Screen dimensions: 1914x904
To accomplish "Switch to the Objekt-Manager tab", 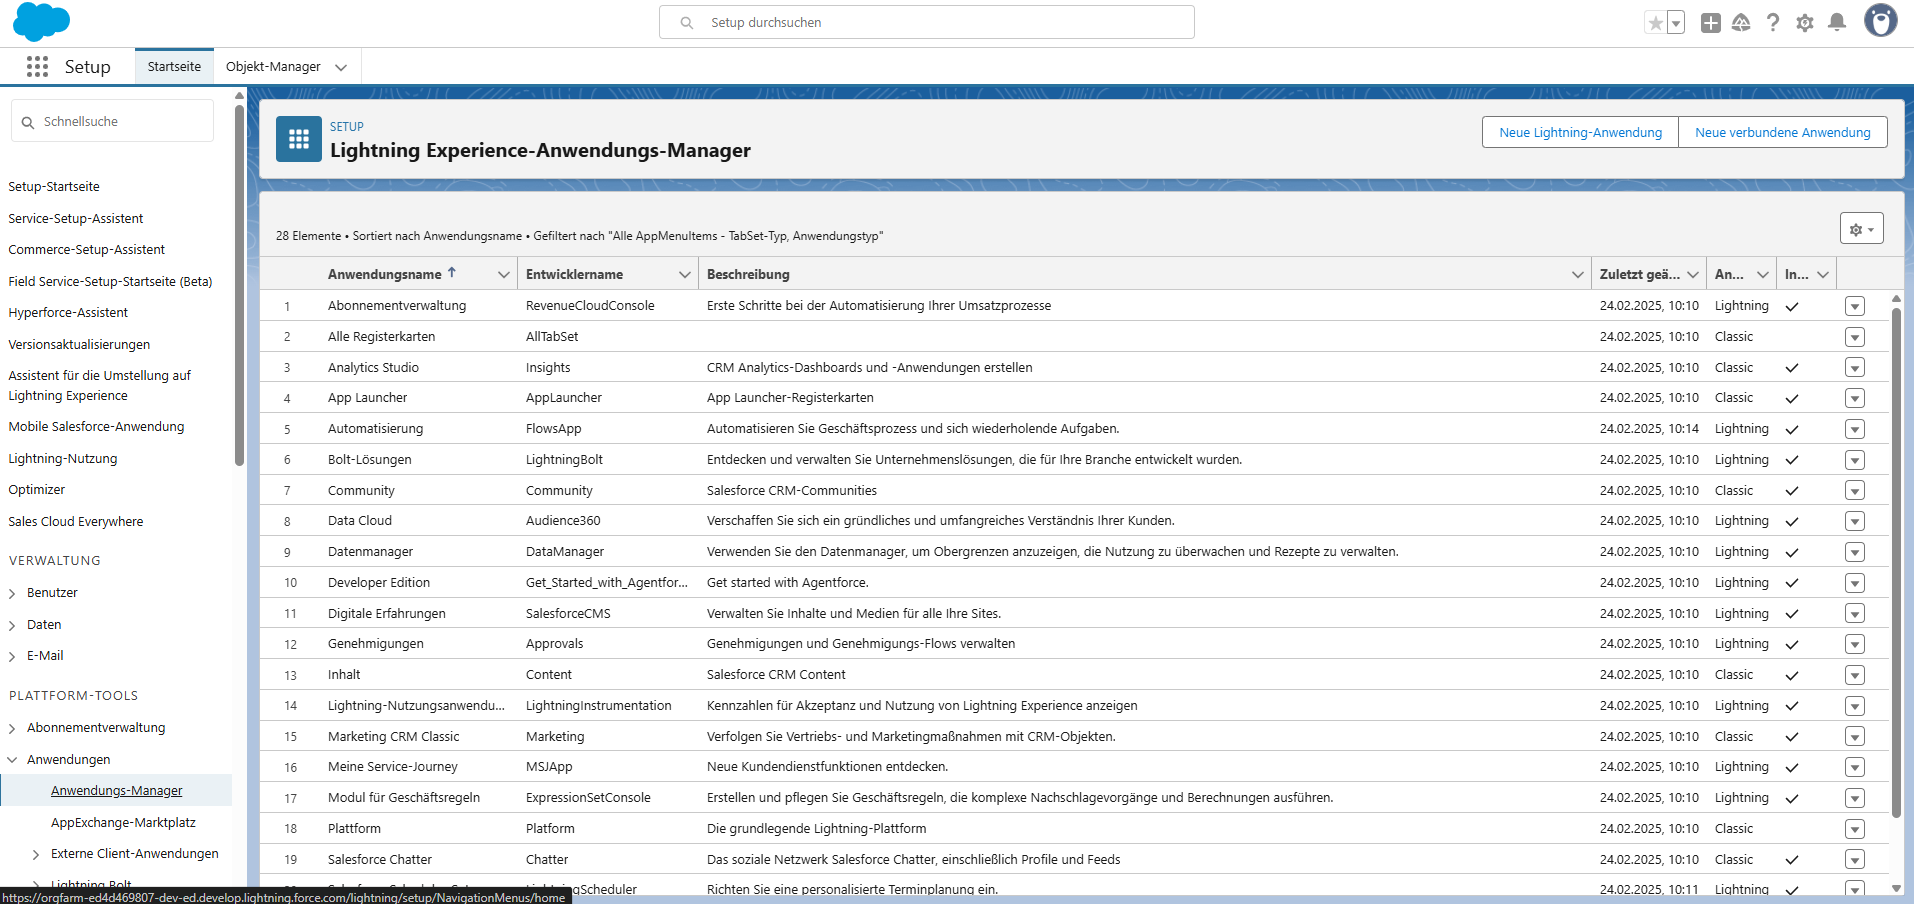I will click(273, 67).
